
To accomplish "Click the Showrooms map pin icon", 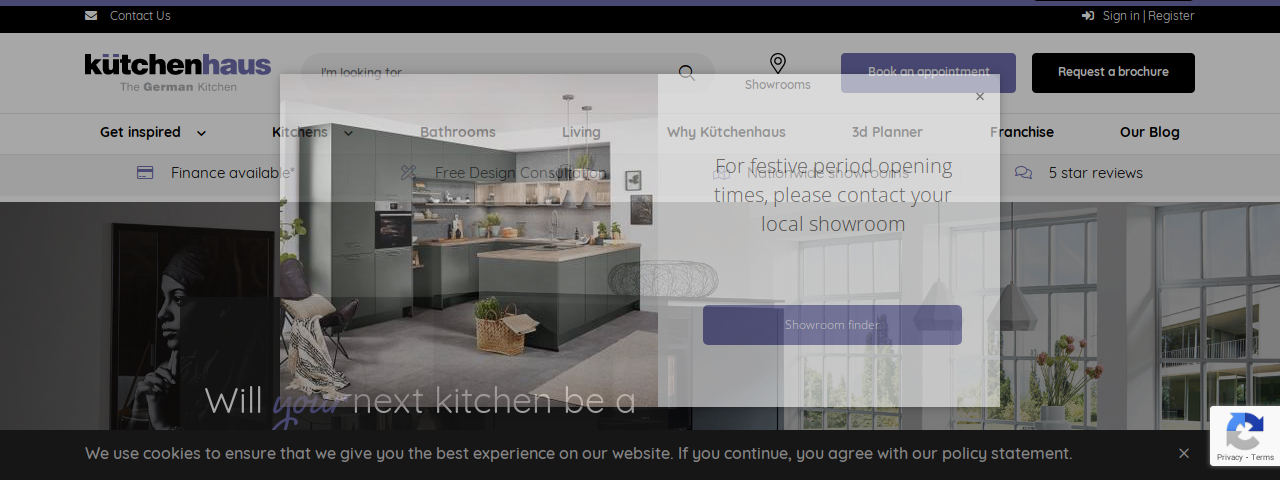I will [778, 63].
